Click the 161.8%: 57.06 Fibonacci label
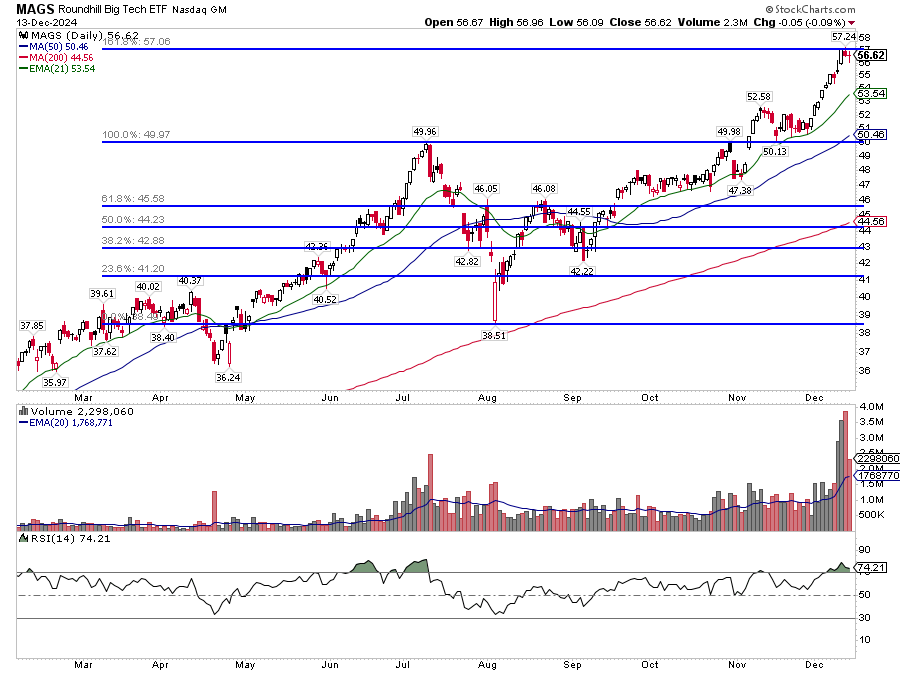Screen dimensions: 900x673 coord(136,41)
